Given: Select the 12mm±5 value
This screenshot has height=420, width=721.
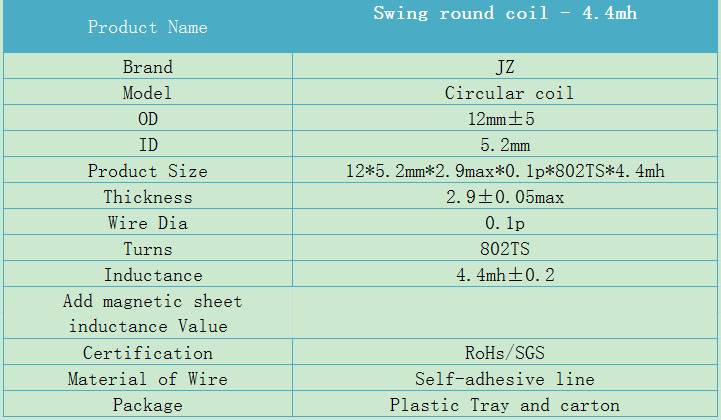Looking at the screenshot, I should click(x=501, y=119).
